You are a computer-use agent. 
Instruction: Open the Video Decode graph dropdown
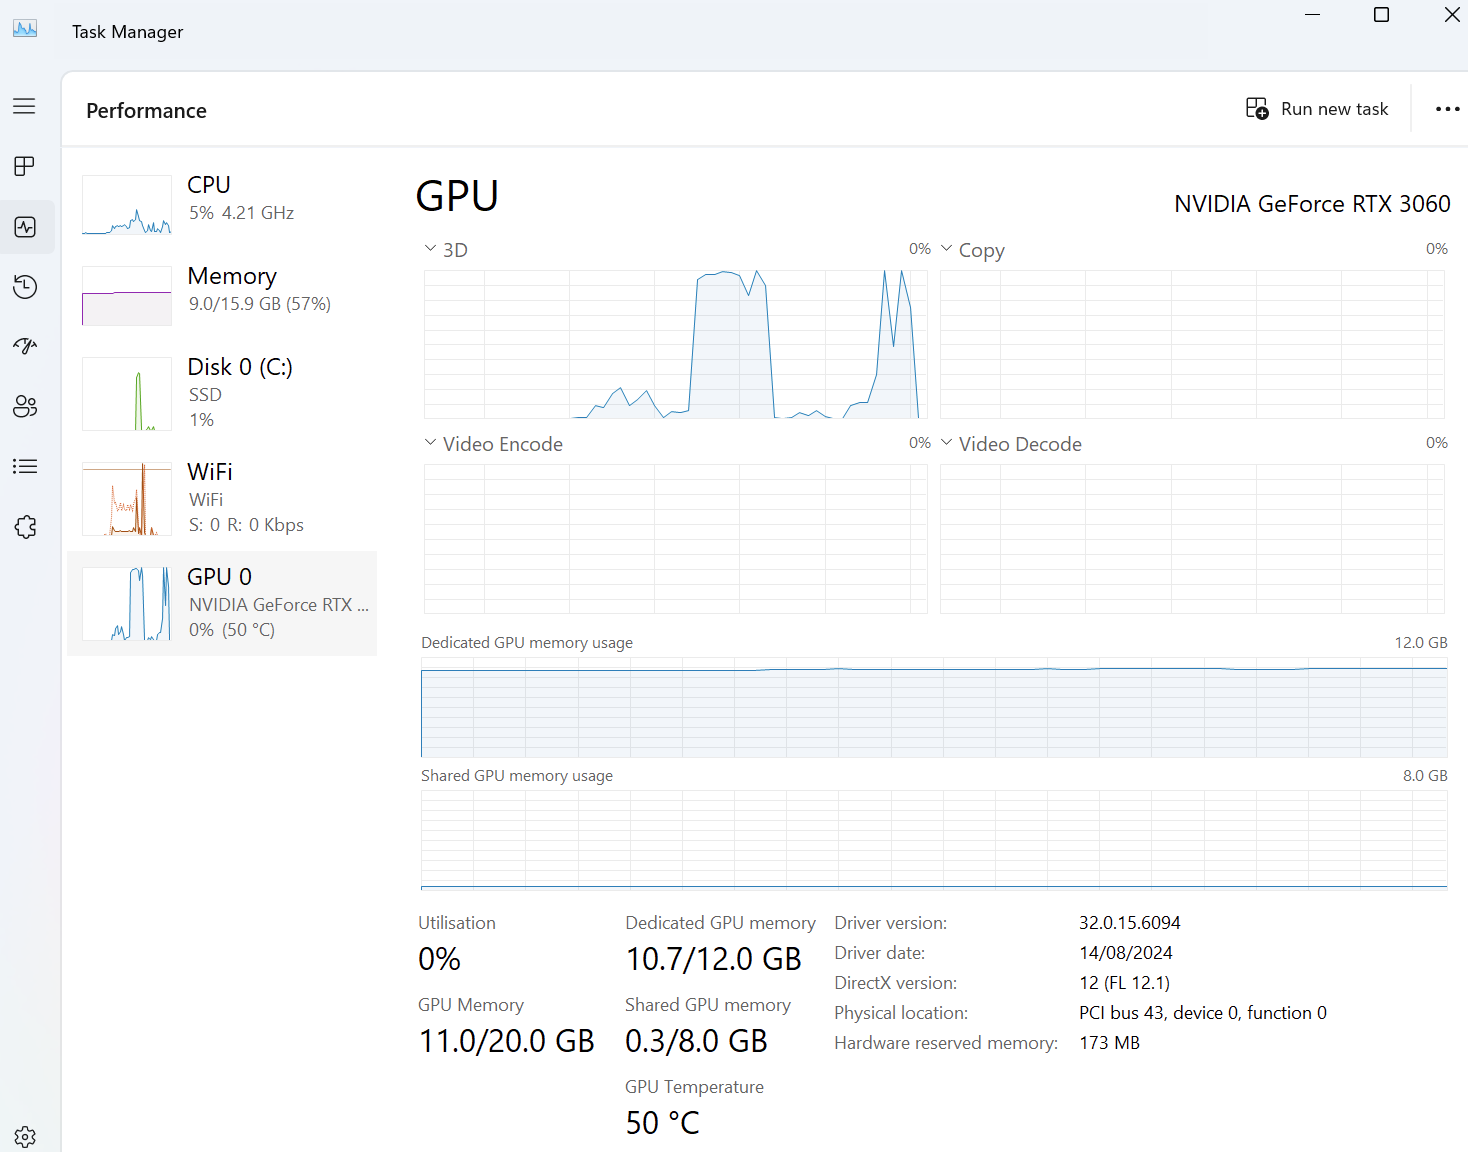coord(1011,444)
